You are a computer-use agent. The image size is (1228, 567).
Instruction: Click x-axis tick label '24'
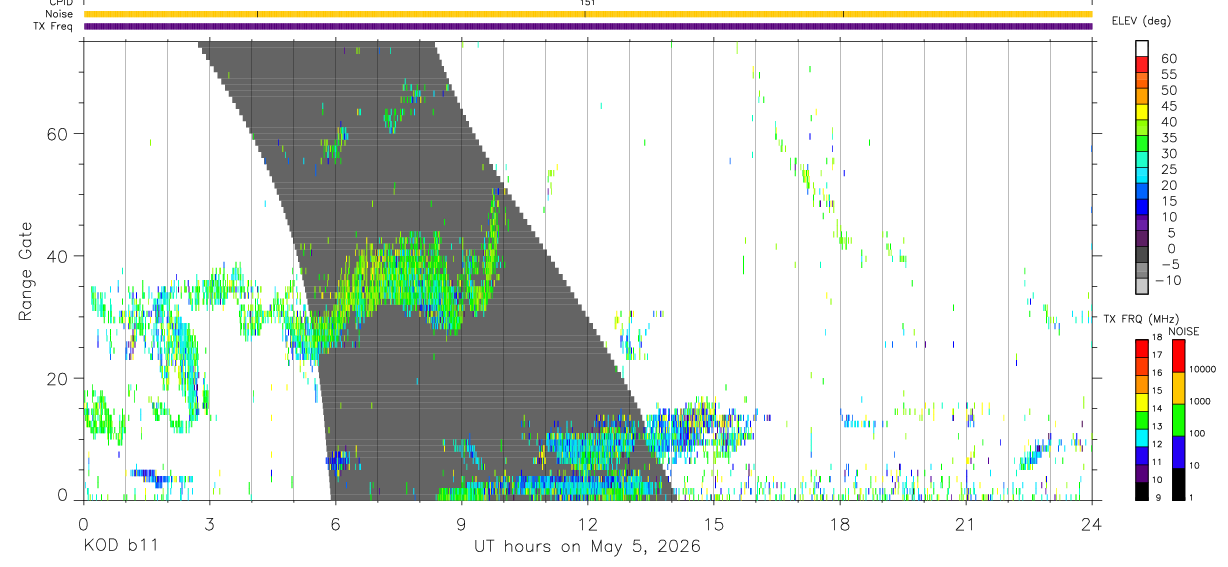click(x=1092, y=523)
